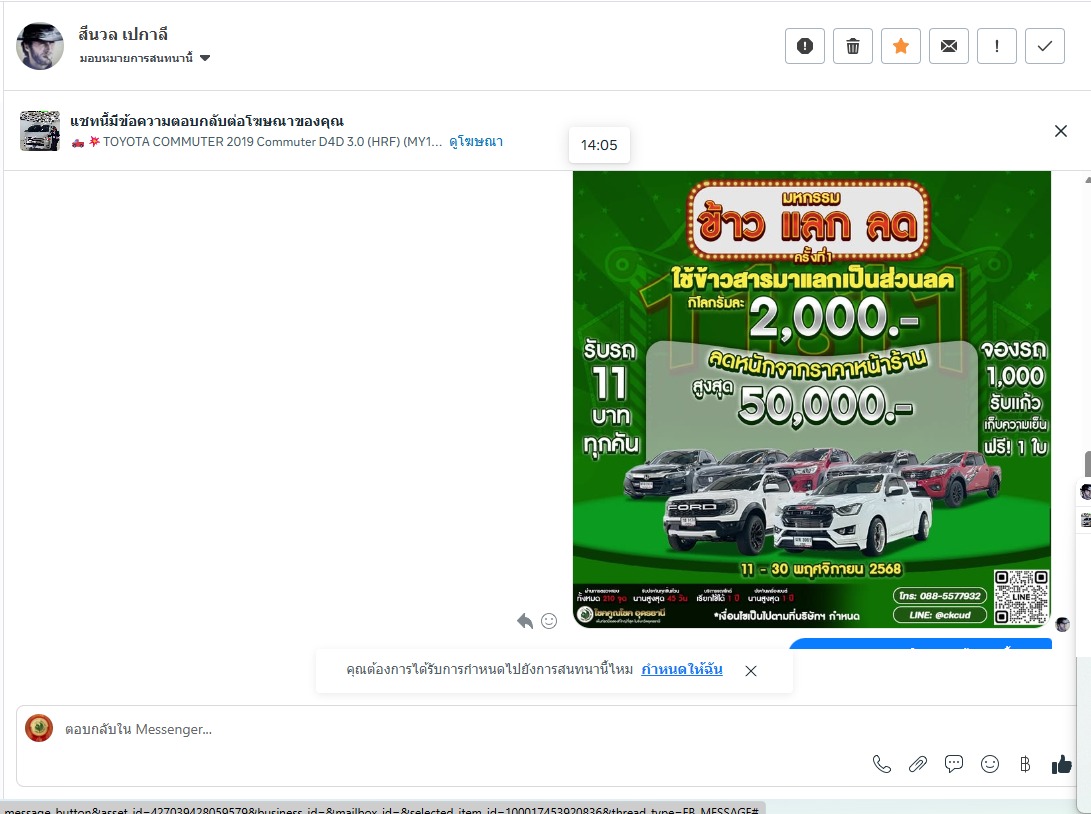Click the TOYOTA COMMUTER 2019 ad title text

pos(272,142)
